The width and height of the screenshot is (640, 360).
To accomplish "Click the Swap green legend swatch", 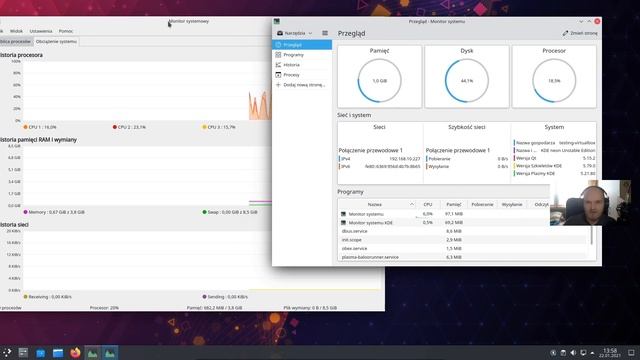I will tap(204, 212).
